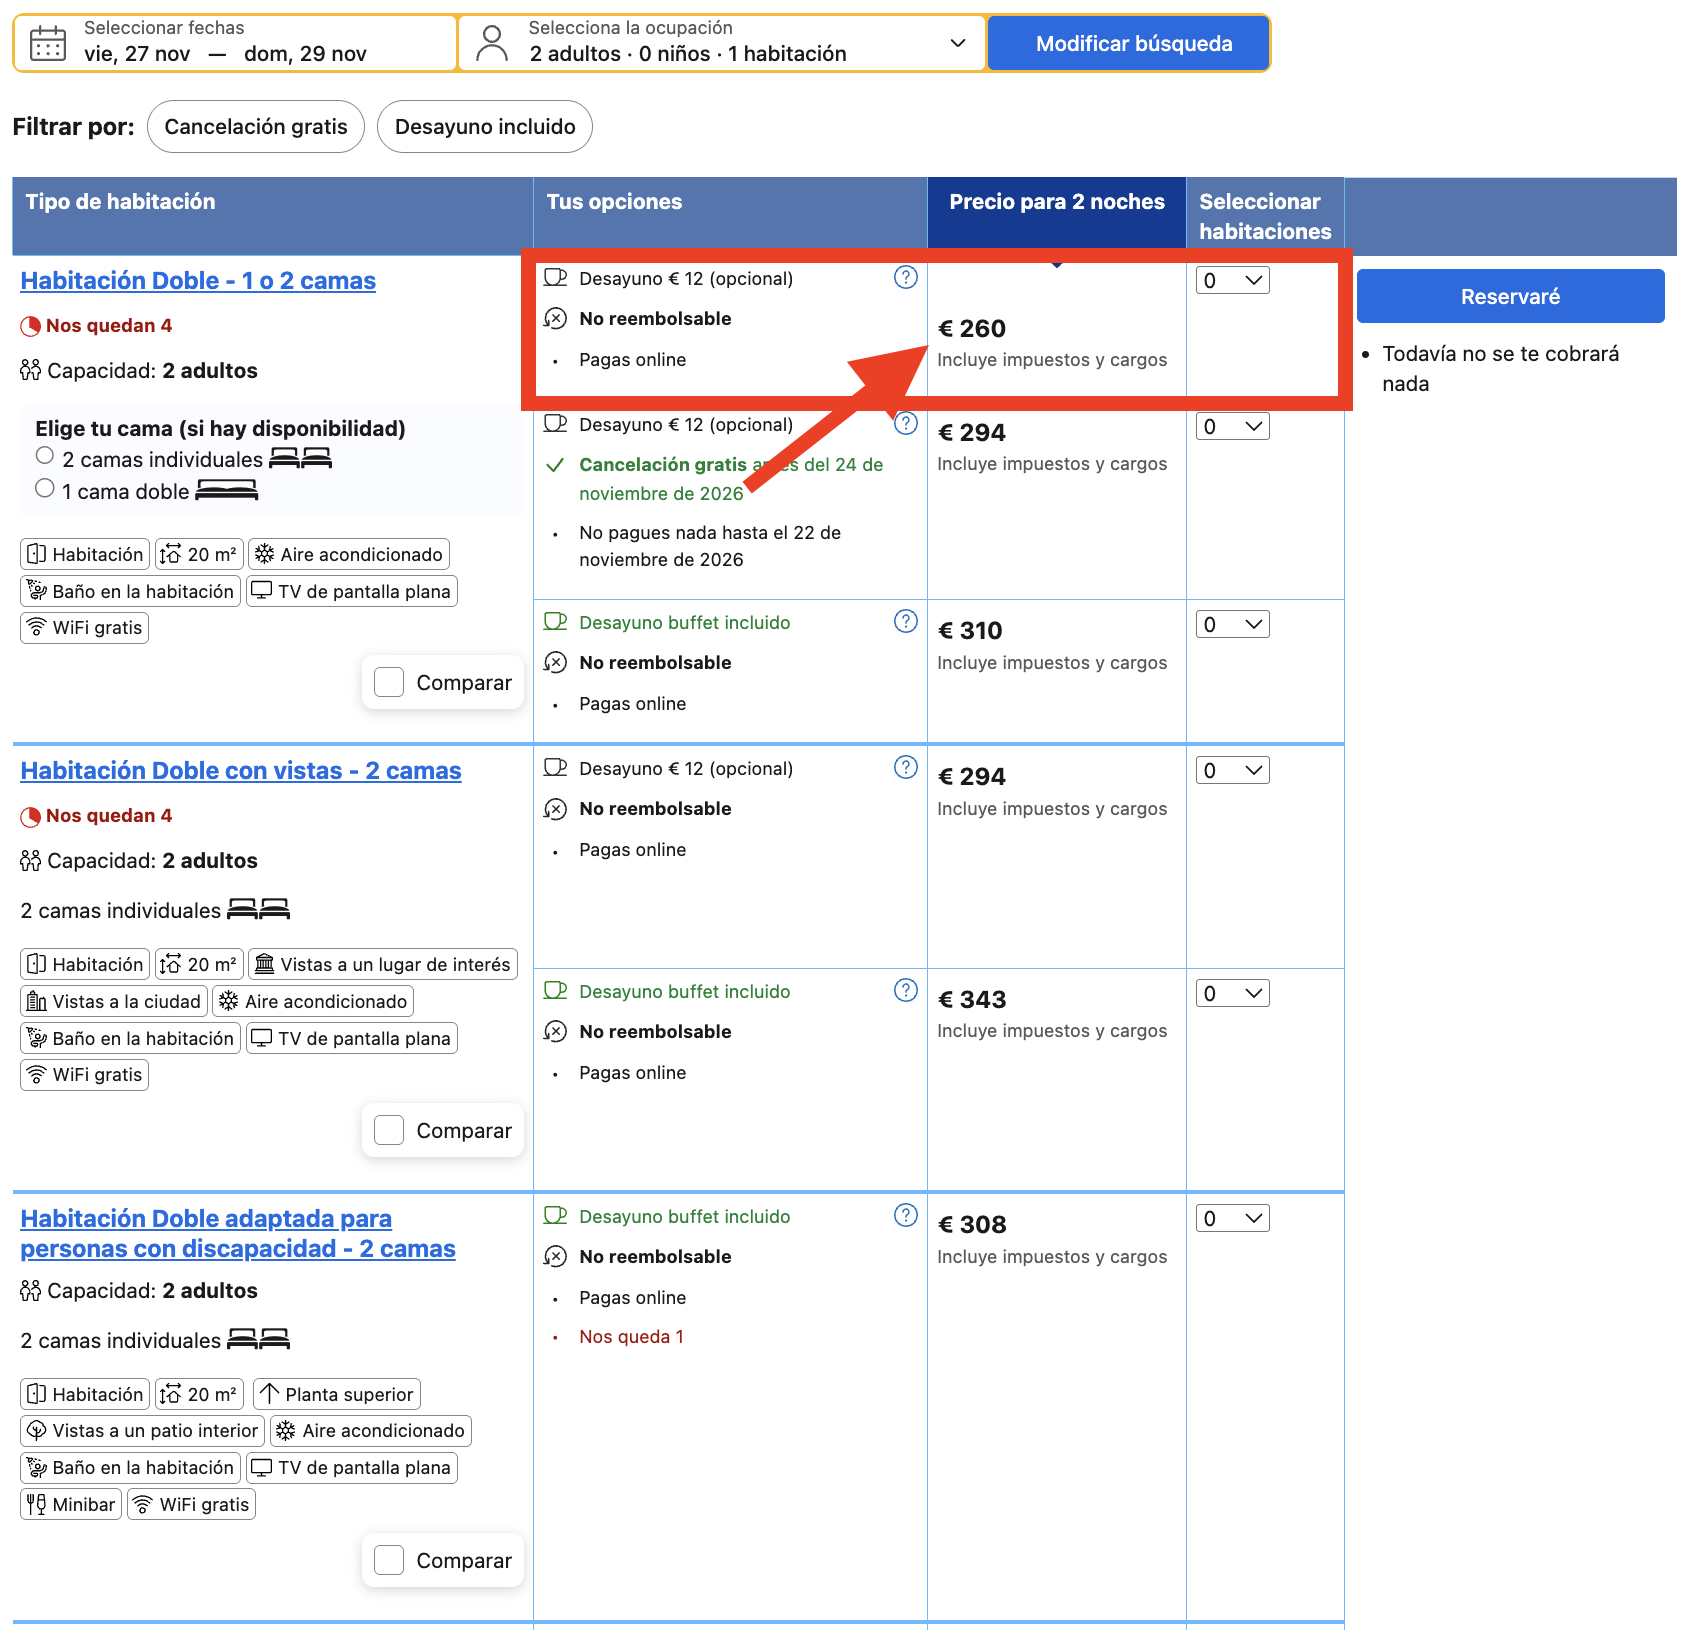Click the calendar icon in date selector
Screen dimensions: 1702x1630
pyautogui.click(x=48, y=43)
